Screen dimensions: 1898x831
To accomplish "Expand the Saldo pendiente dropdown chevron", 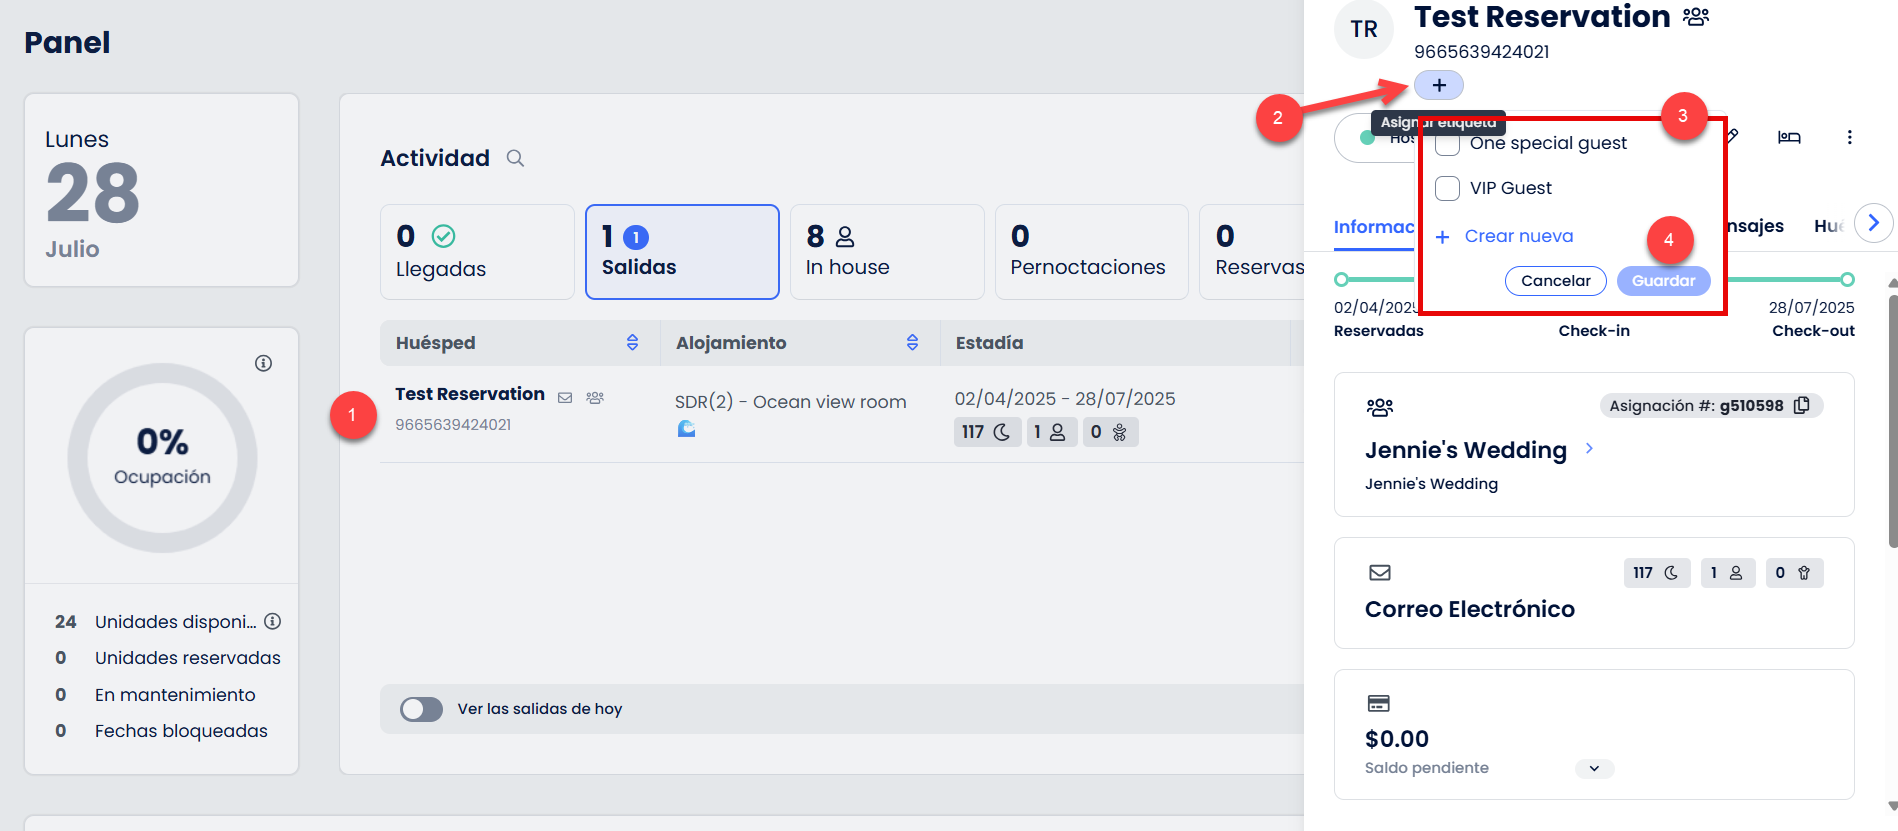I will [1594, 768].
